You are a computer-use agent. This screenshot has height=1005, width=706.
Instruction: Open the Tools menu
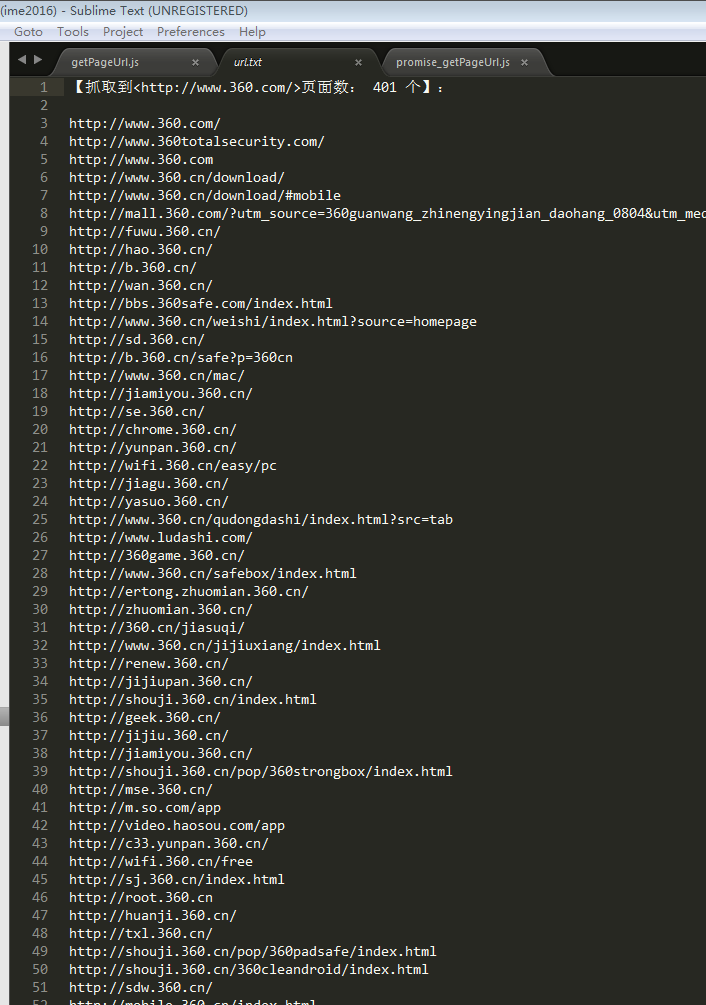click(73, 31)
